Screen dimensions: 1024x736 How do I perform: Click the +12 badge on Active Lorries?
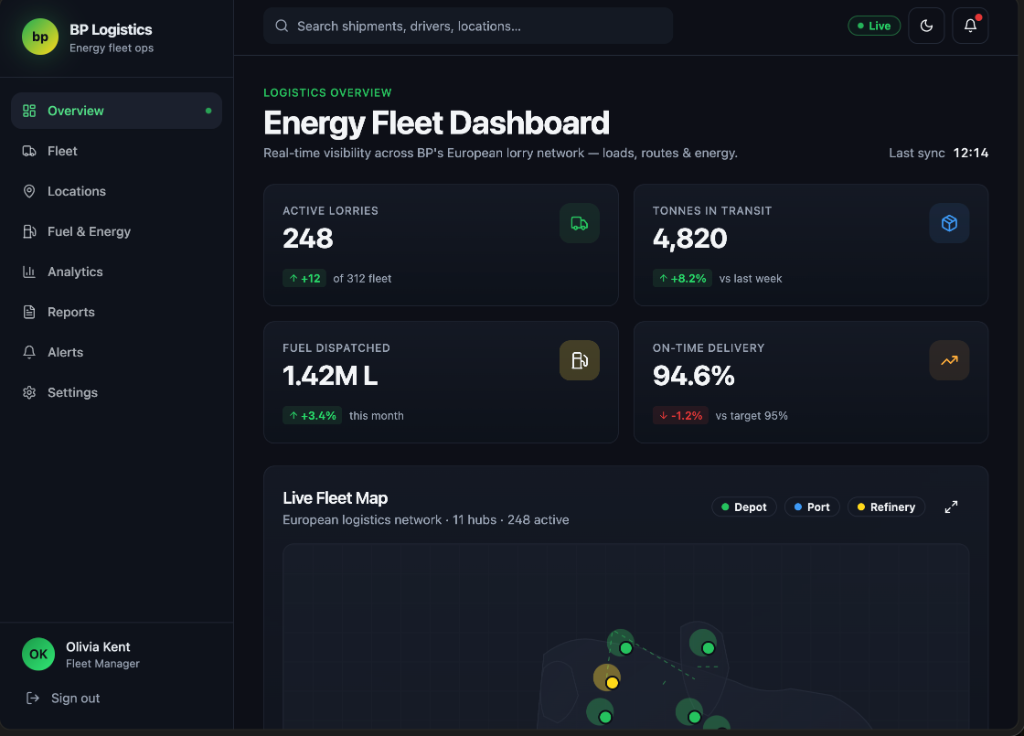(304, 278)
